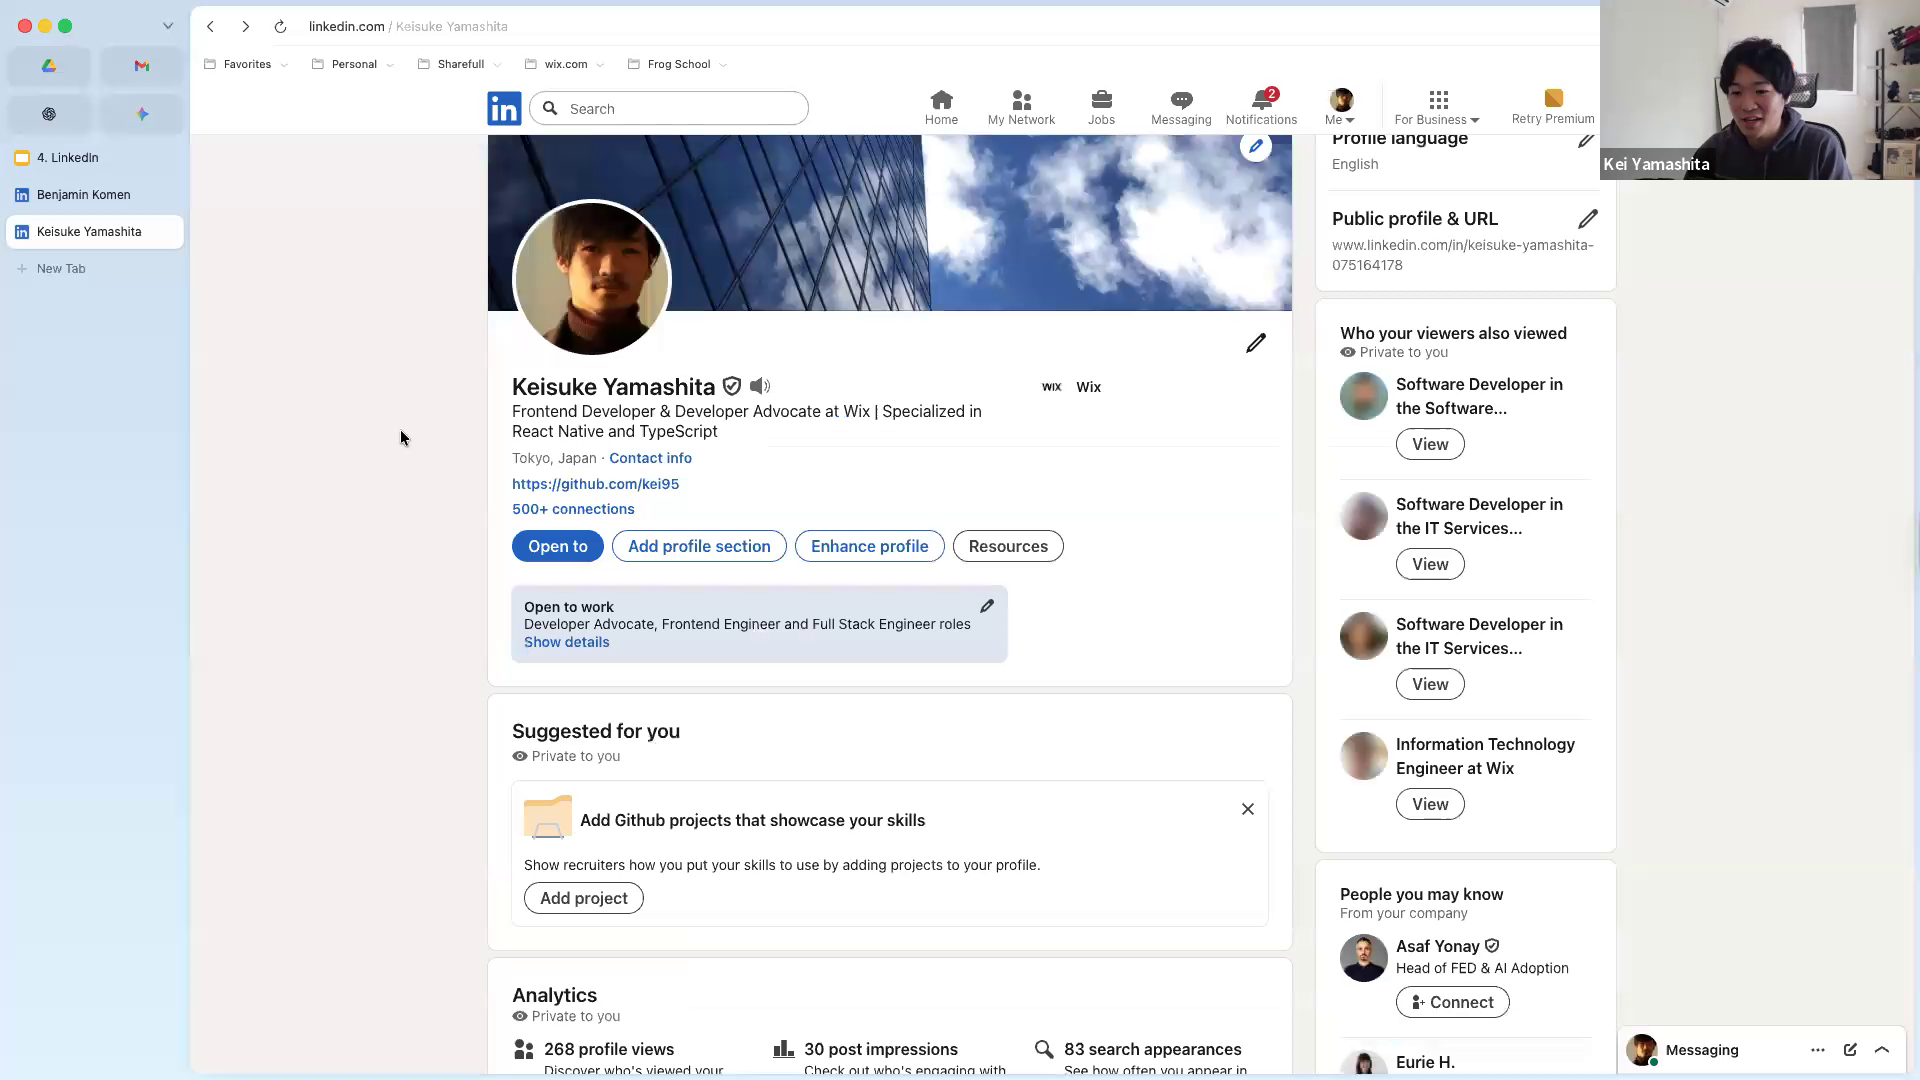Open the Resources menu button
This screenshot has height=1080, width=1920.
pos(1008,546)
